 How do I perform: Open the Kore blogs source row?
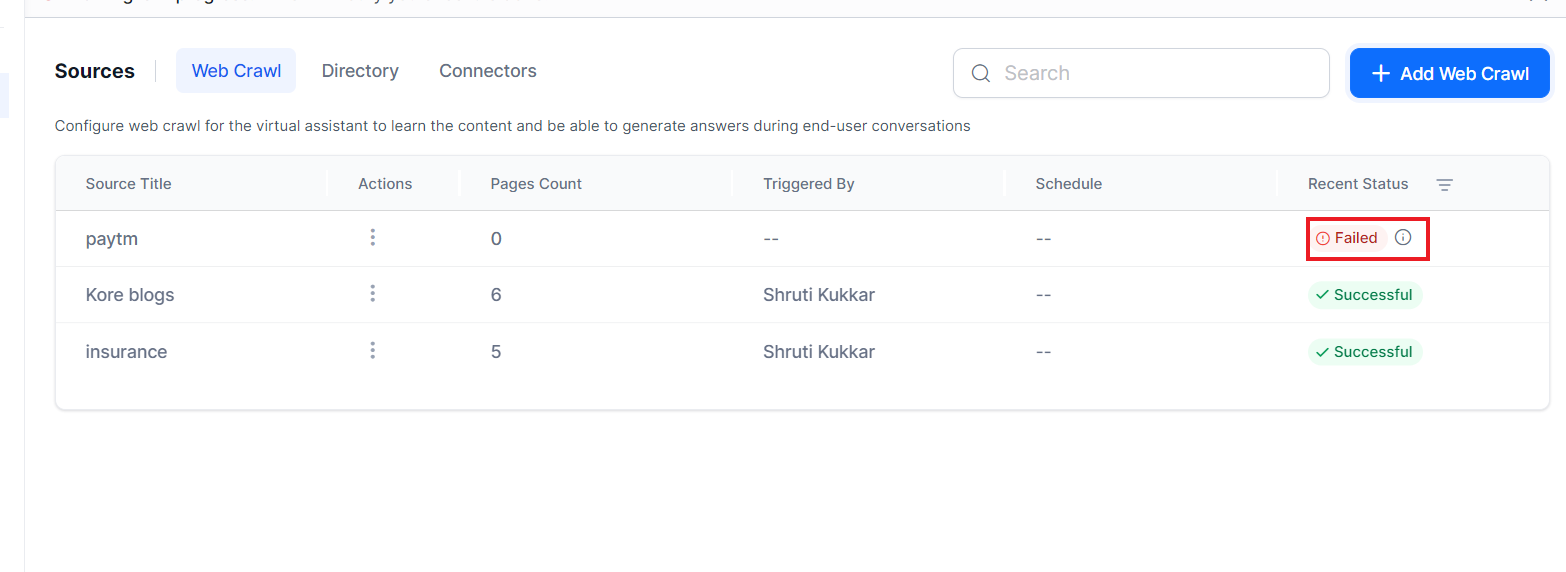[x=130, y=295]
